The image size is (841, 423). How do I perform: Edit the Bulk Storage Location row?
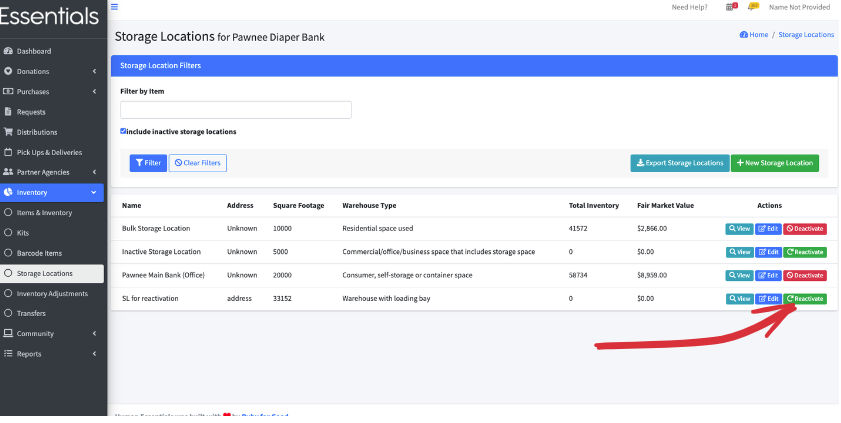click(x=769, y=229)
